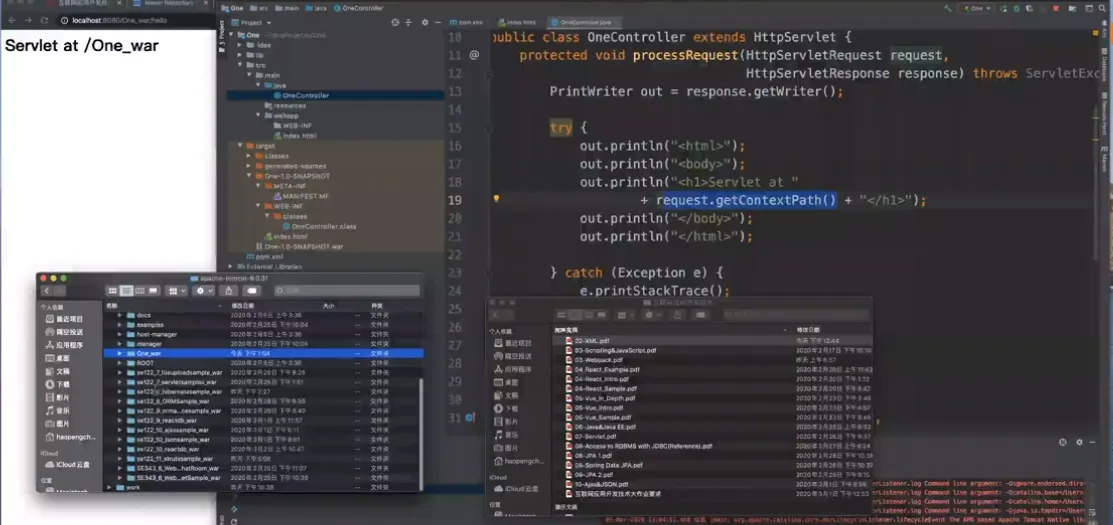Collapse the META-INF folder in target
Viewport: 1113px width, 525px height.
click(258, 185)
